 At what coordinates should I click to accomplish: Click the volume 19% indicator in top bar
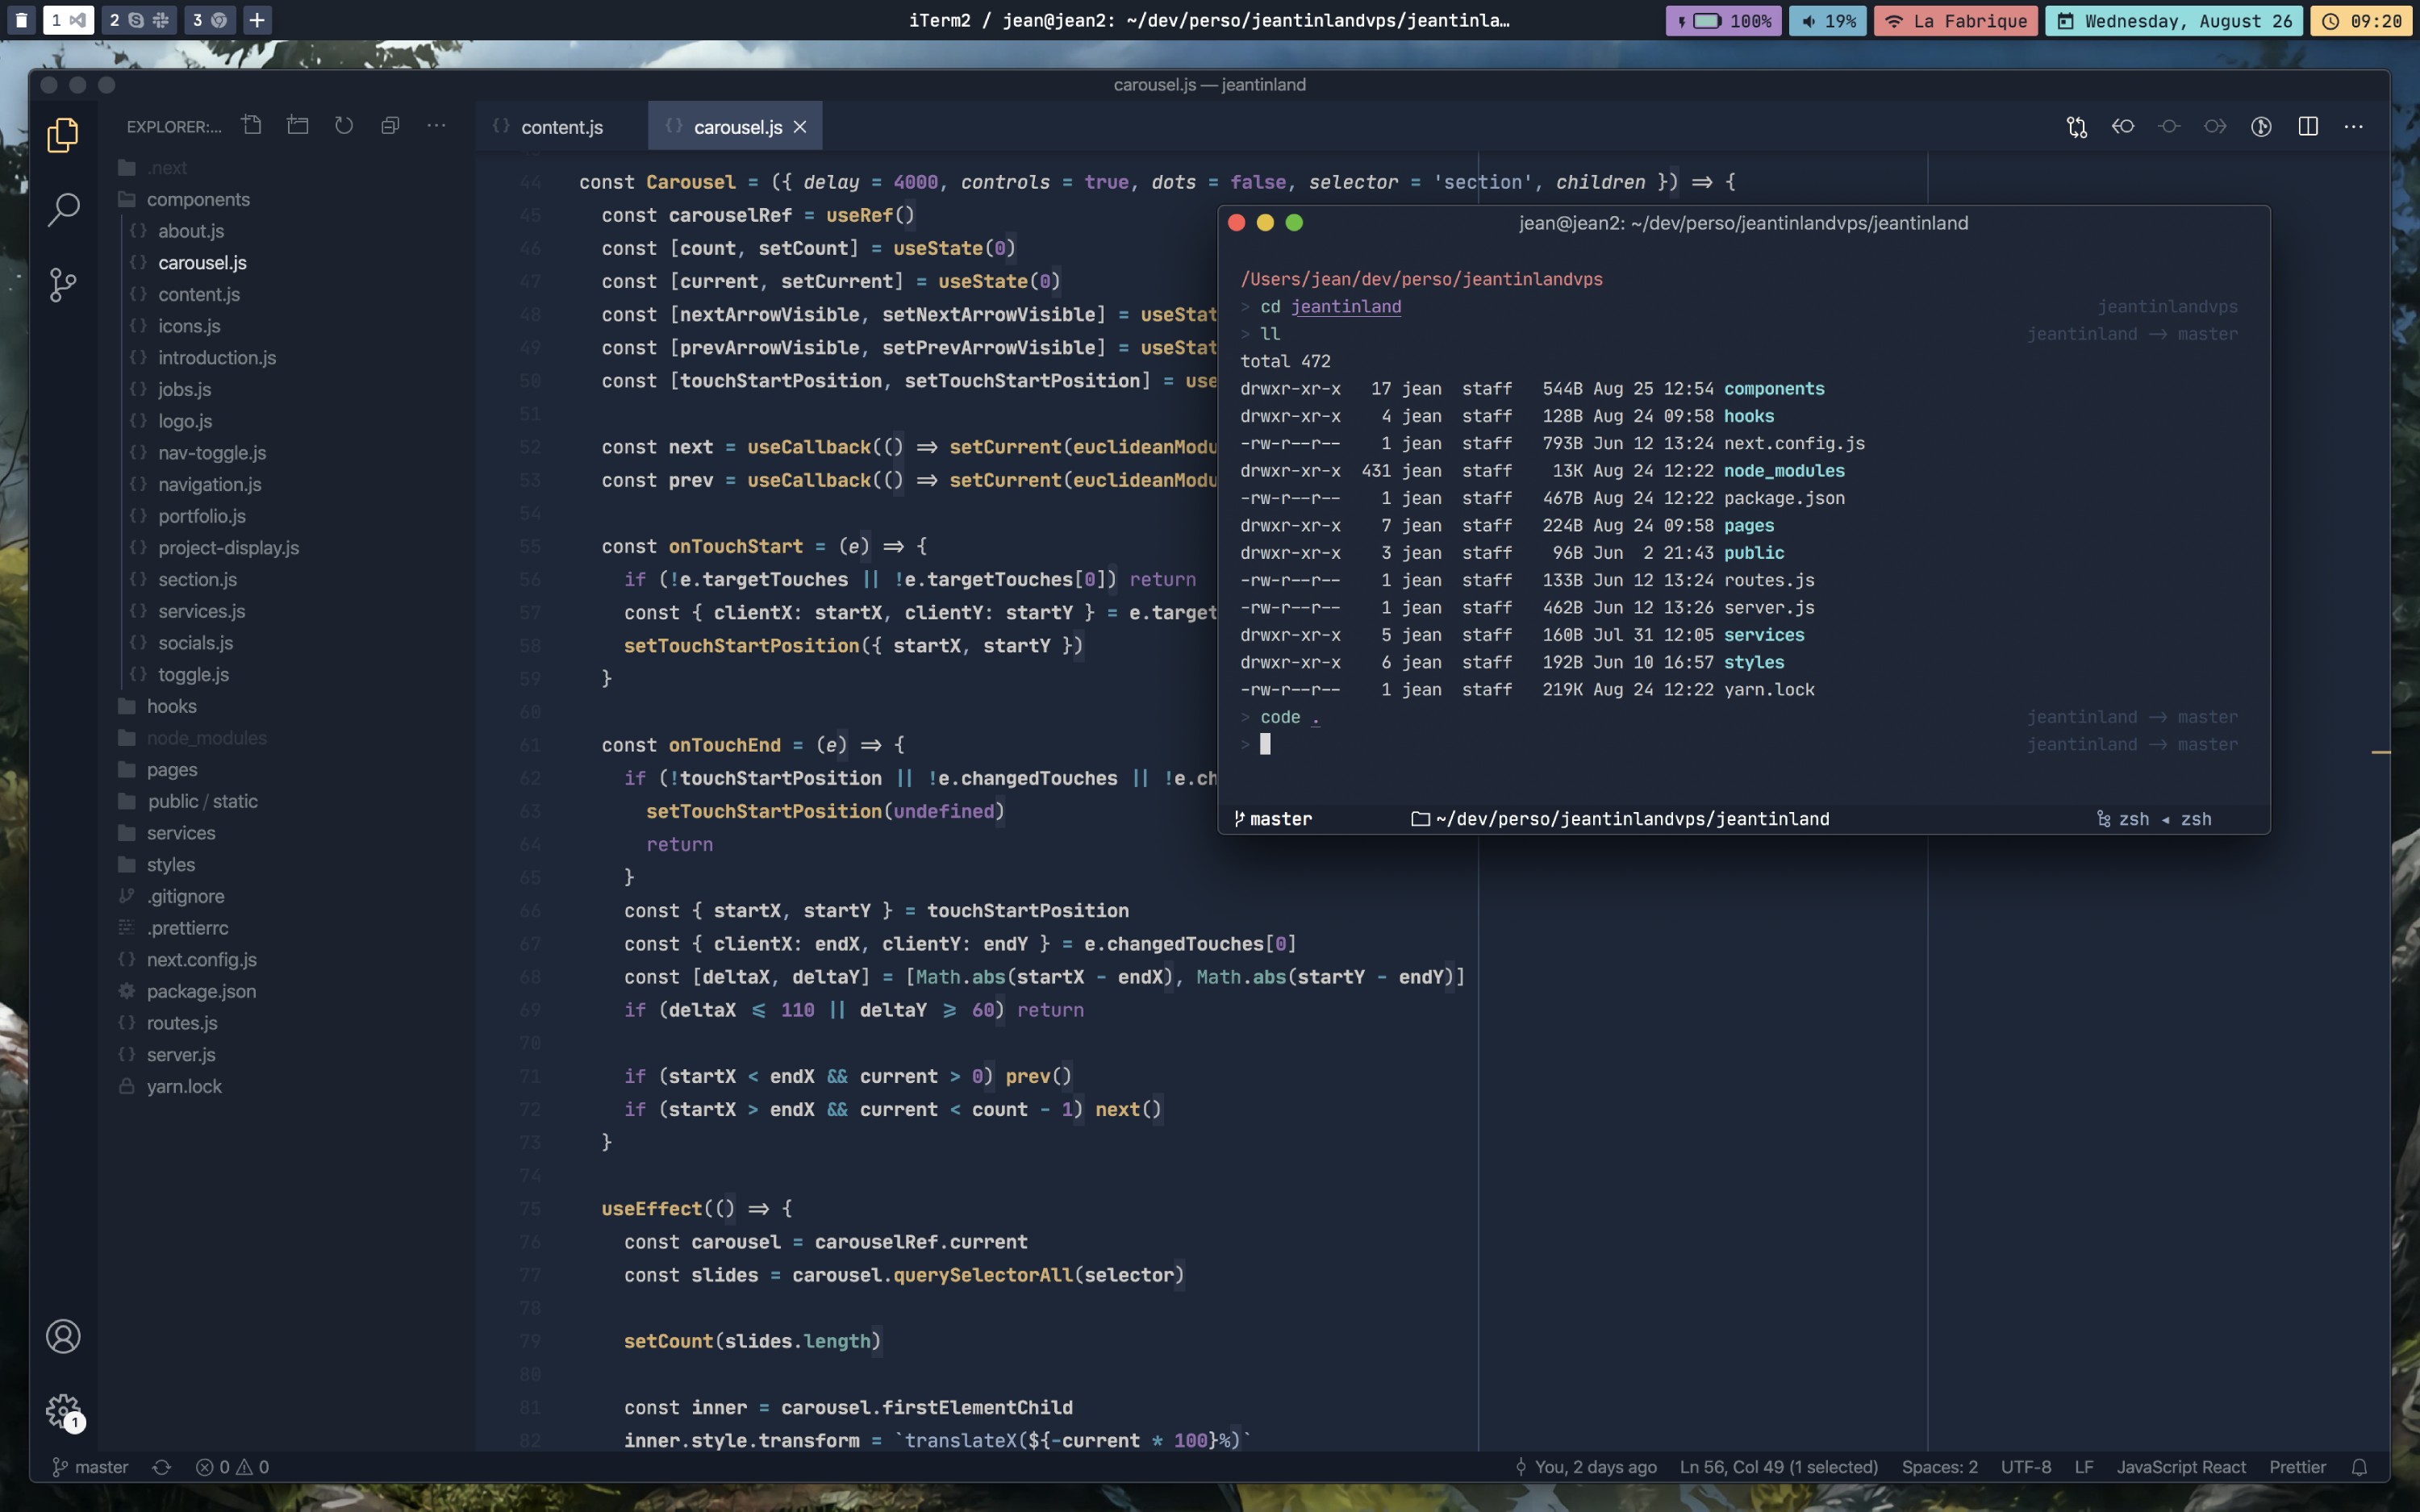point(1828,21)
